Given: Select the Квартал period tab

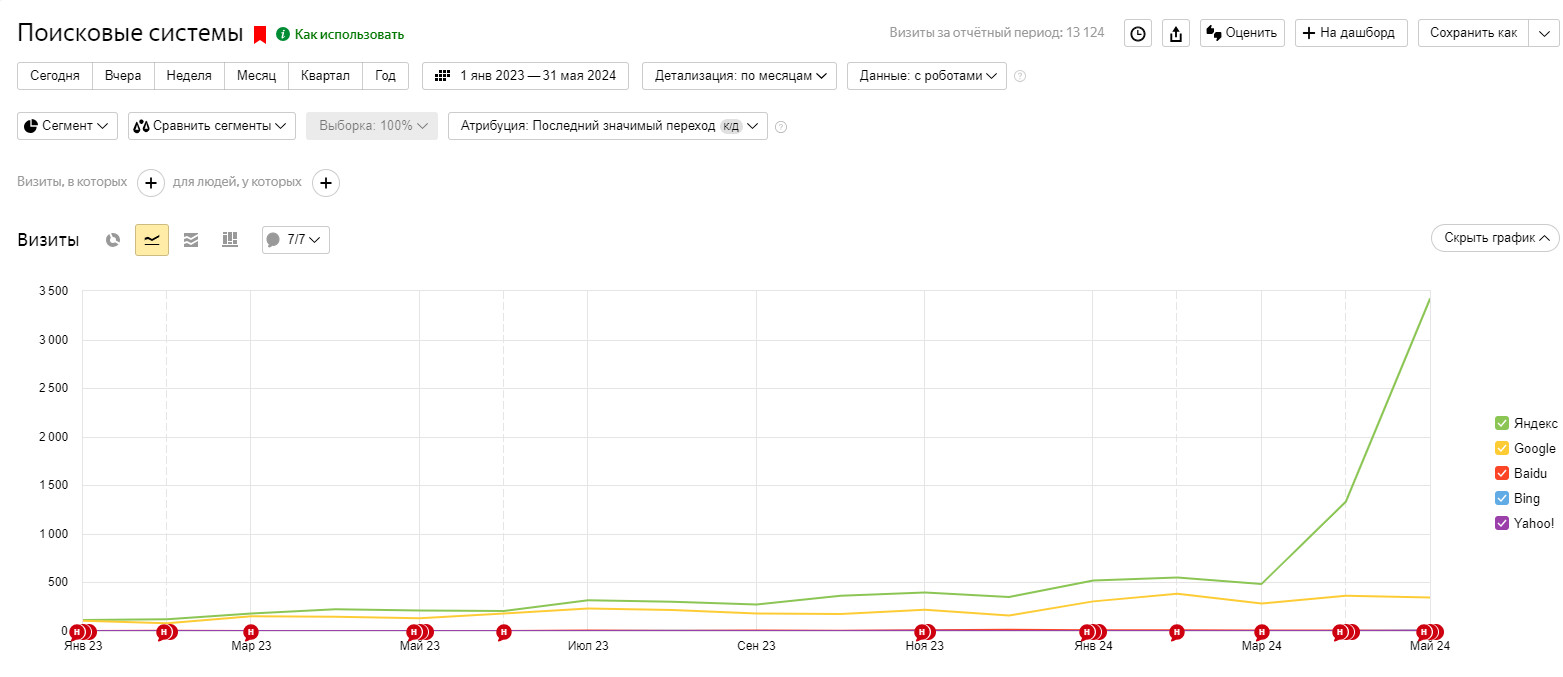Looking at the screenshot, I should coord(325,76).
